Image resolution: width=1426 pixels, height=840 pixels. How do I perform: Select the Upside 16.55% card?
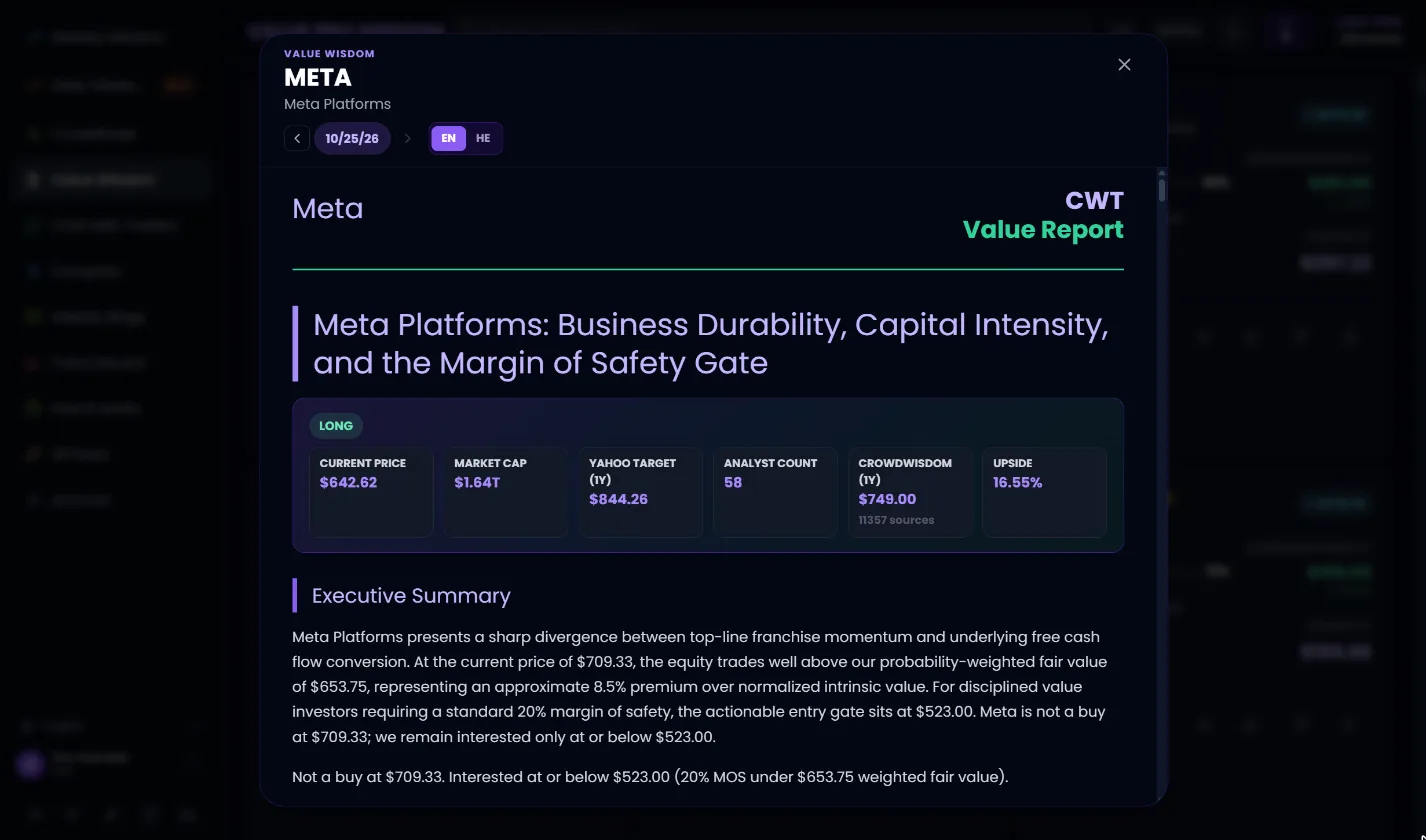[x=1044, y=492]
